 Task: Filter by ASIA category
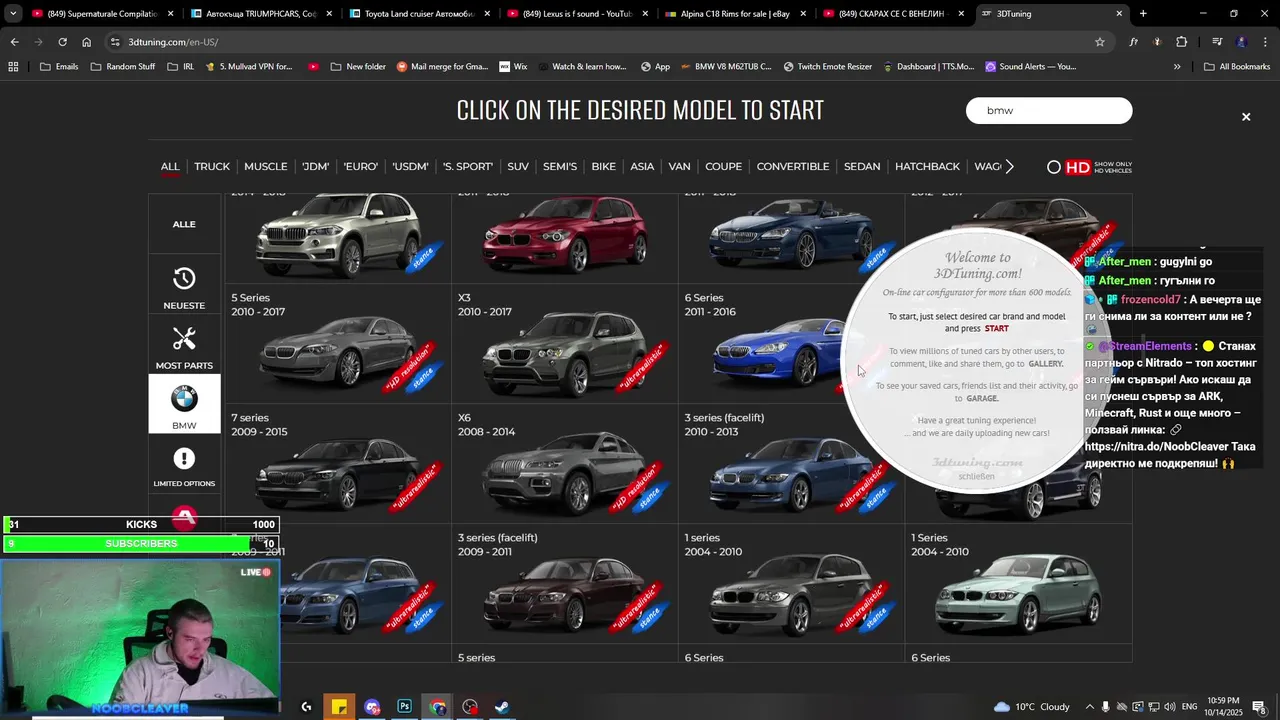642,167
